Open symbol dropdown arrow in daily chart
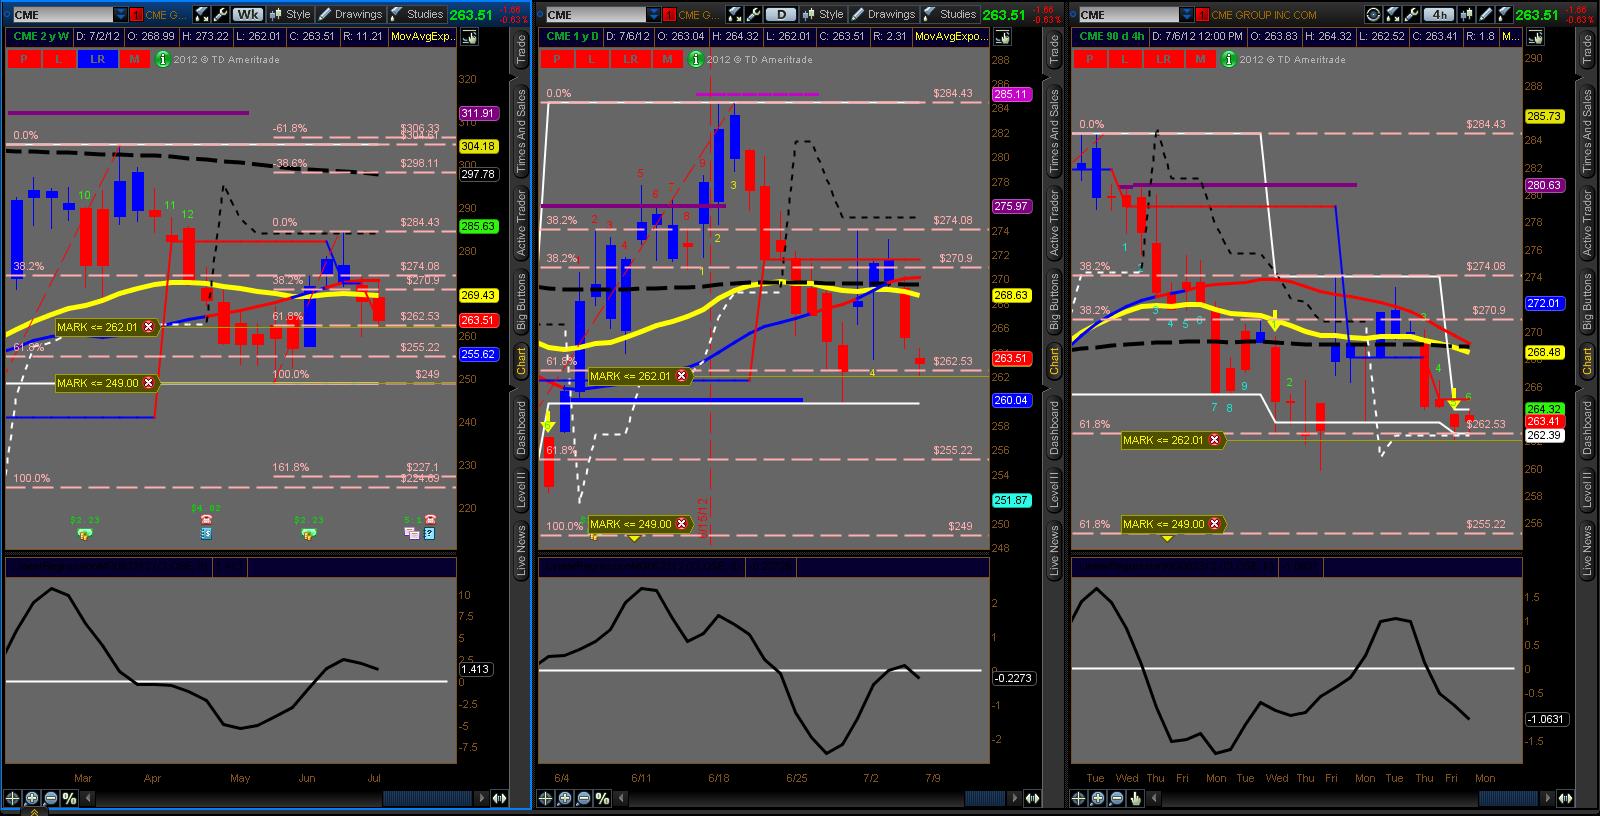Viewport: 1600px width, 816px height. pos(654,15)
